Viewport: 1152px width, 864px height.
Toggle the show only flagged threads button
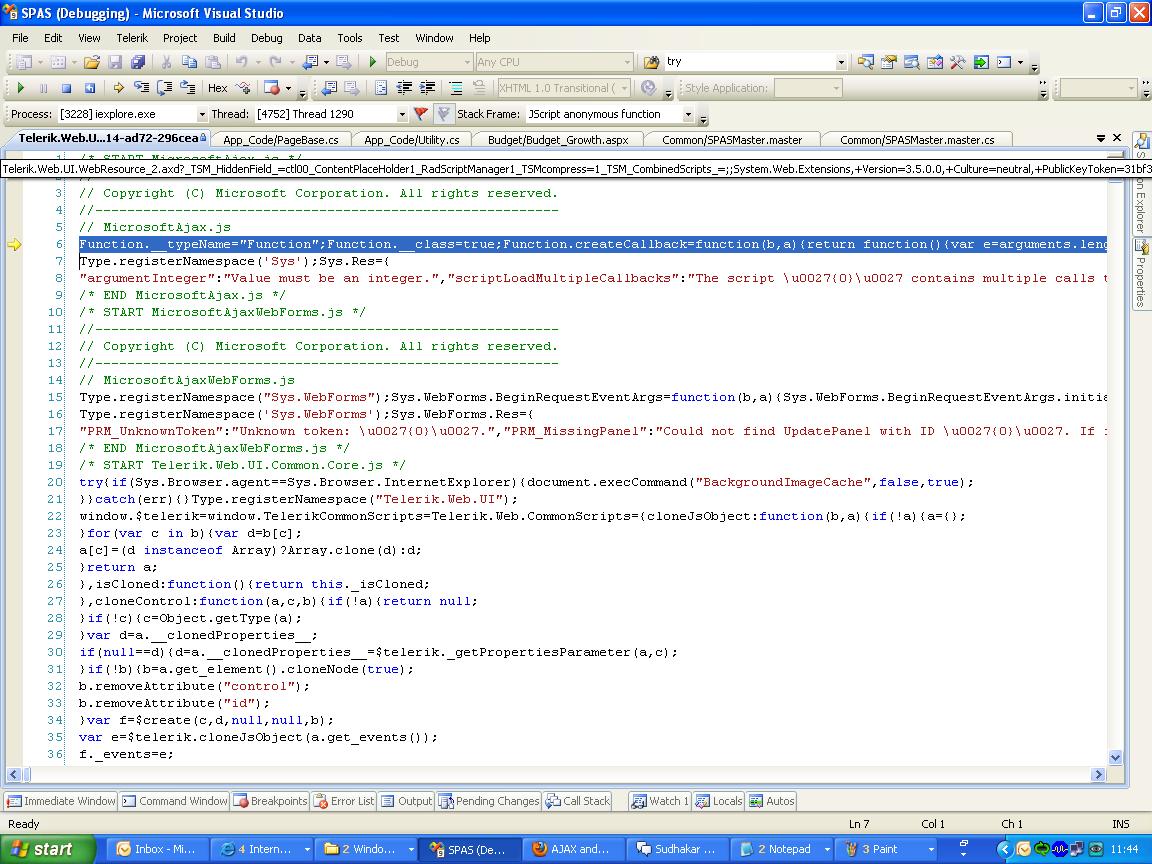(x=444, y=114)
